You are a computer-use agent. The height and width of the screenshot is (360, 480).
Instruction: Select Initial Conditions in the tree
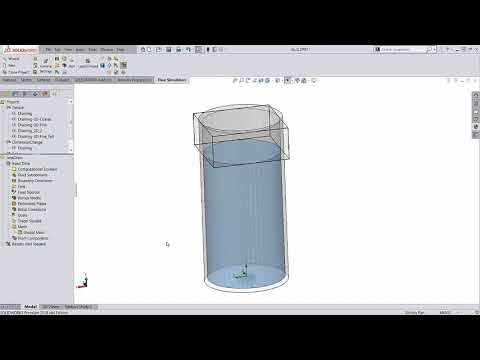(32, 209)
